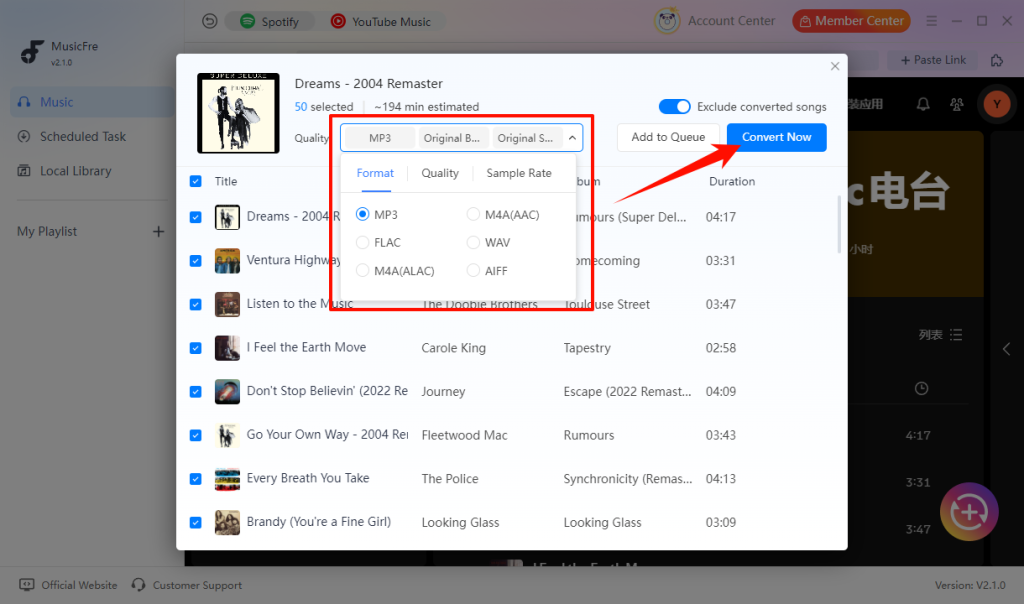The image size is (1024, 604).
Task: Click the Tapestry album cell
Action: click(587, 348)
